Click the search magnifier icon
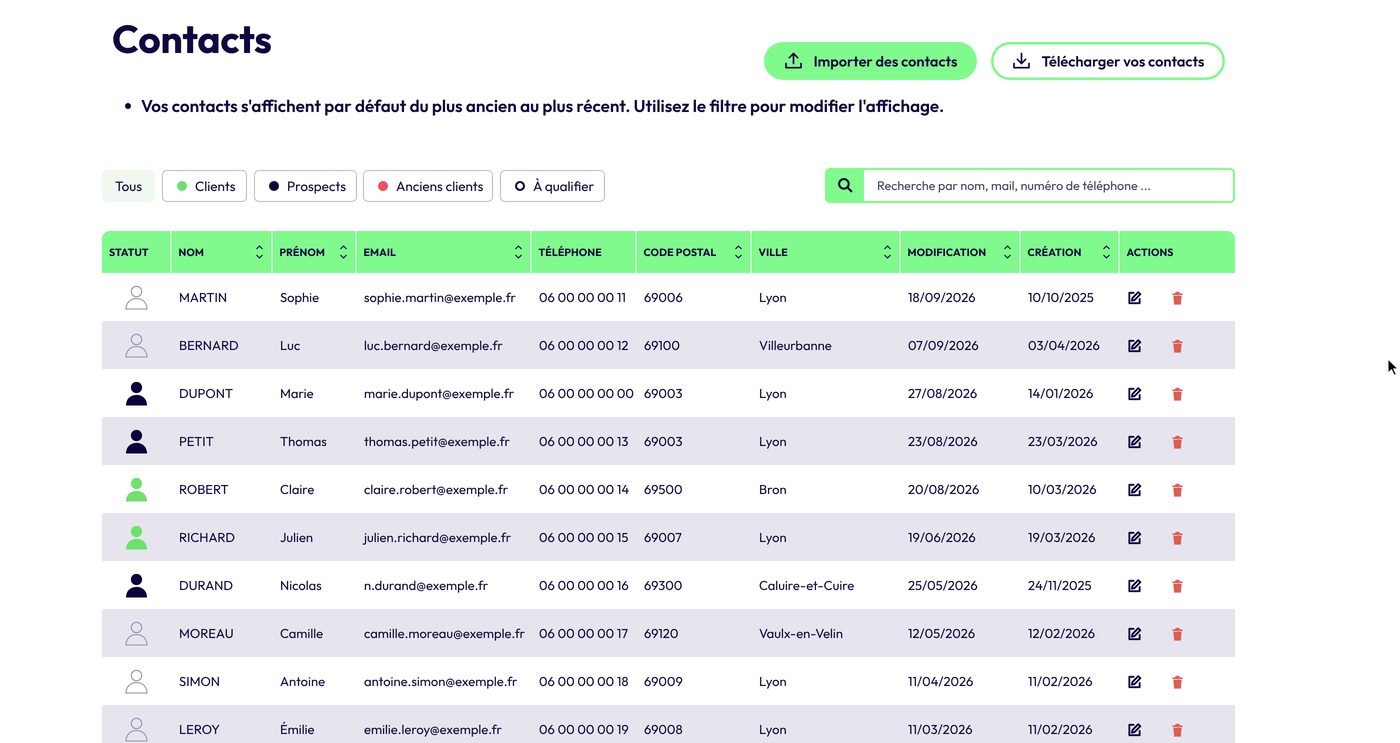 tap(845, 186)
